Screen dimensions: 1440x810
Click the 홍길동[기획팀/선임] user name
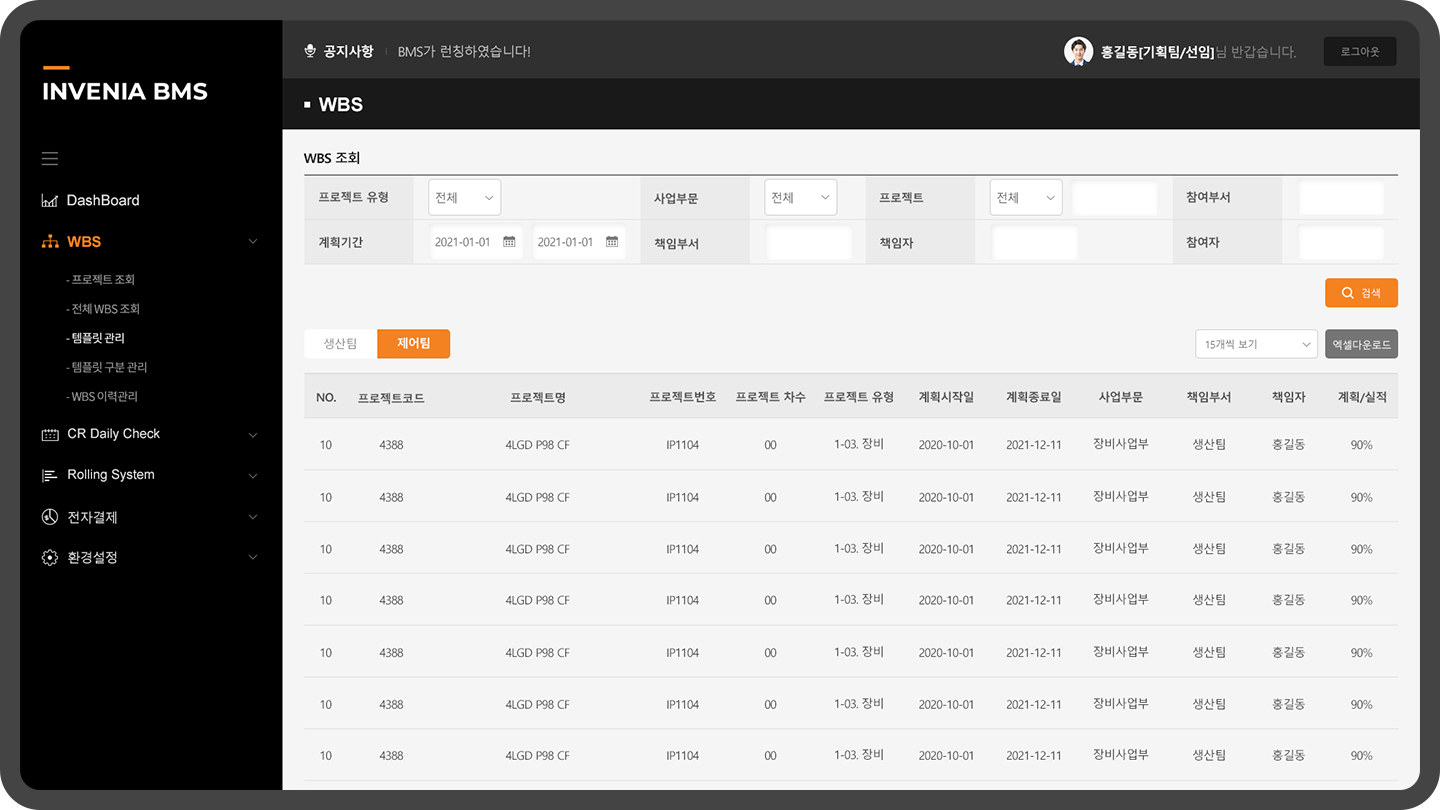1157,52
